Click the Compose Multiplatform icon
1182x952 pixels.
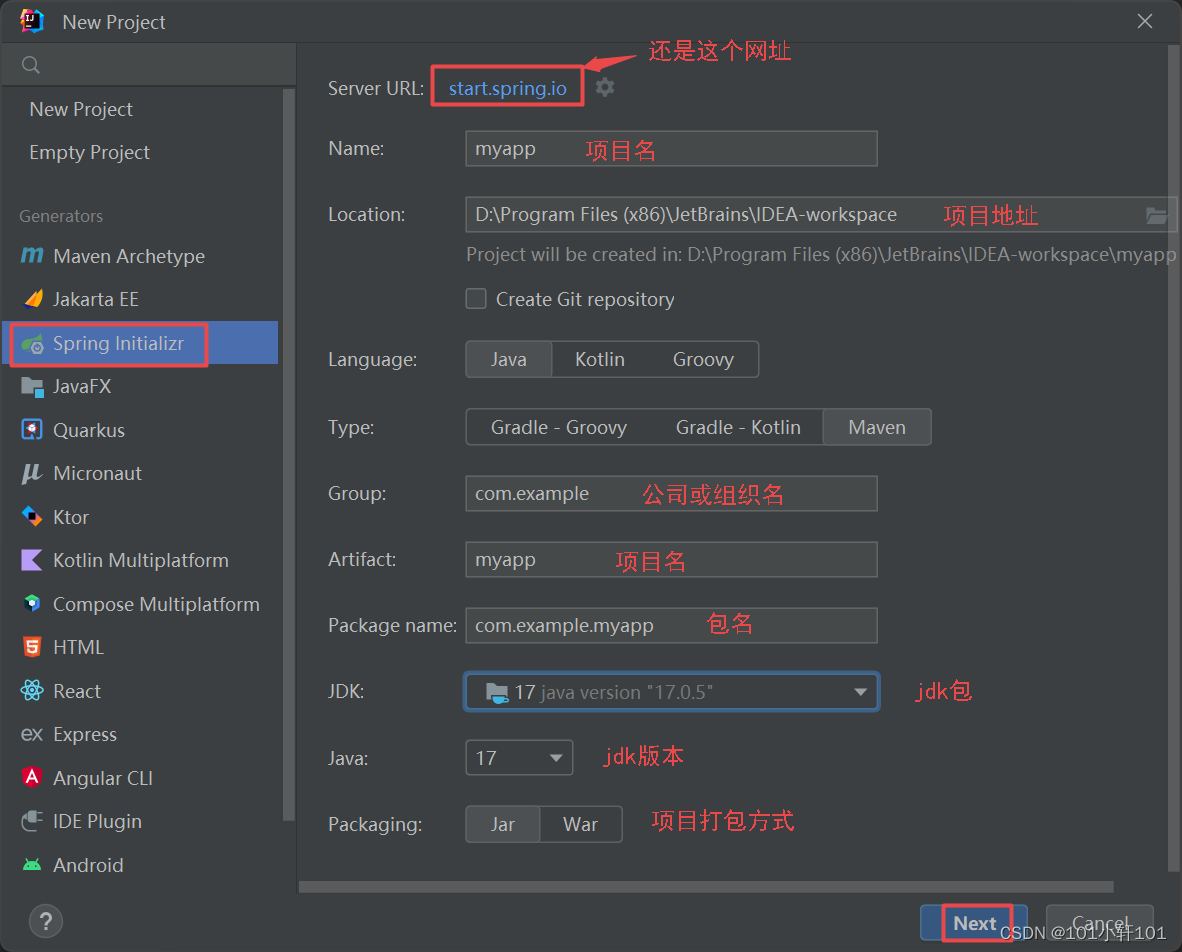click(32, 604)
